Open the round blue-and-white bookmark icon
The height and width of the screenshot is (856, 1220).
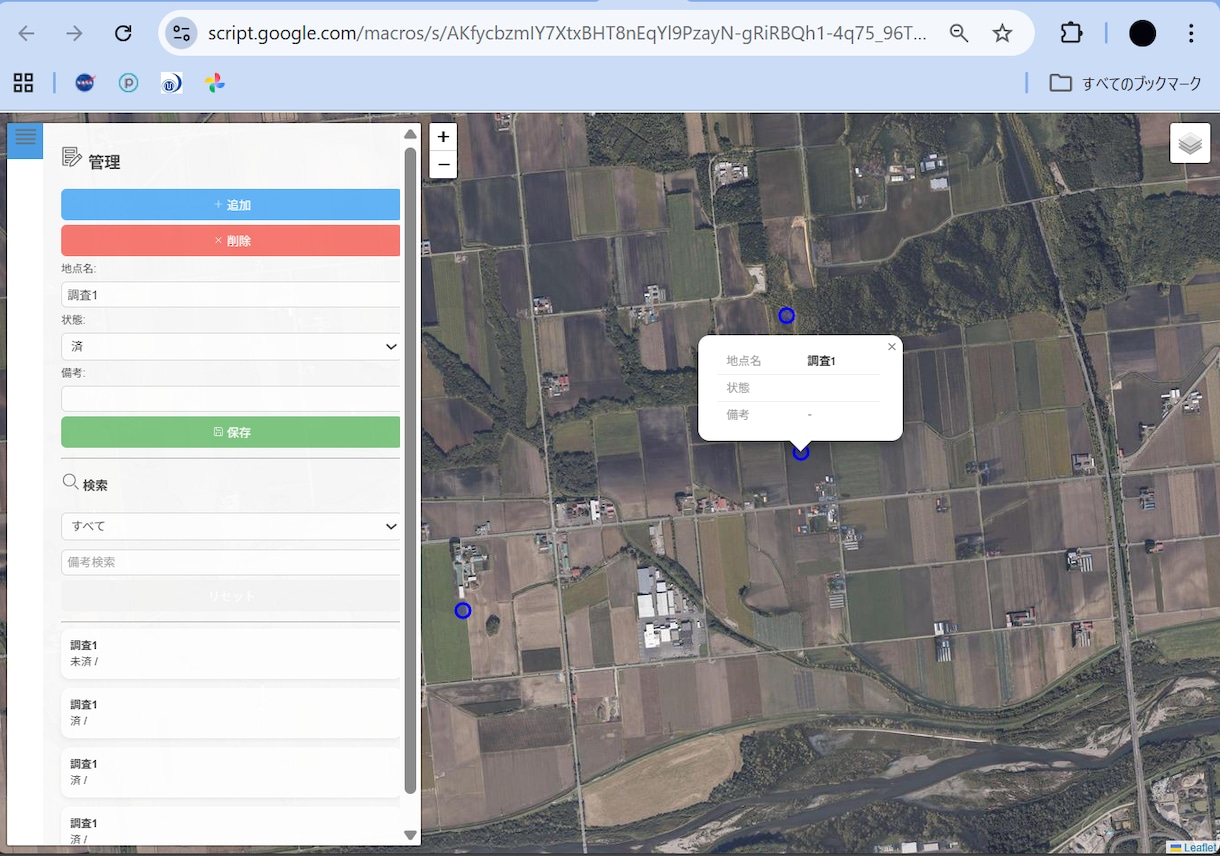[171, 83]
